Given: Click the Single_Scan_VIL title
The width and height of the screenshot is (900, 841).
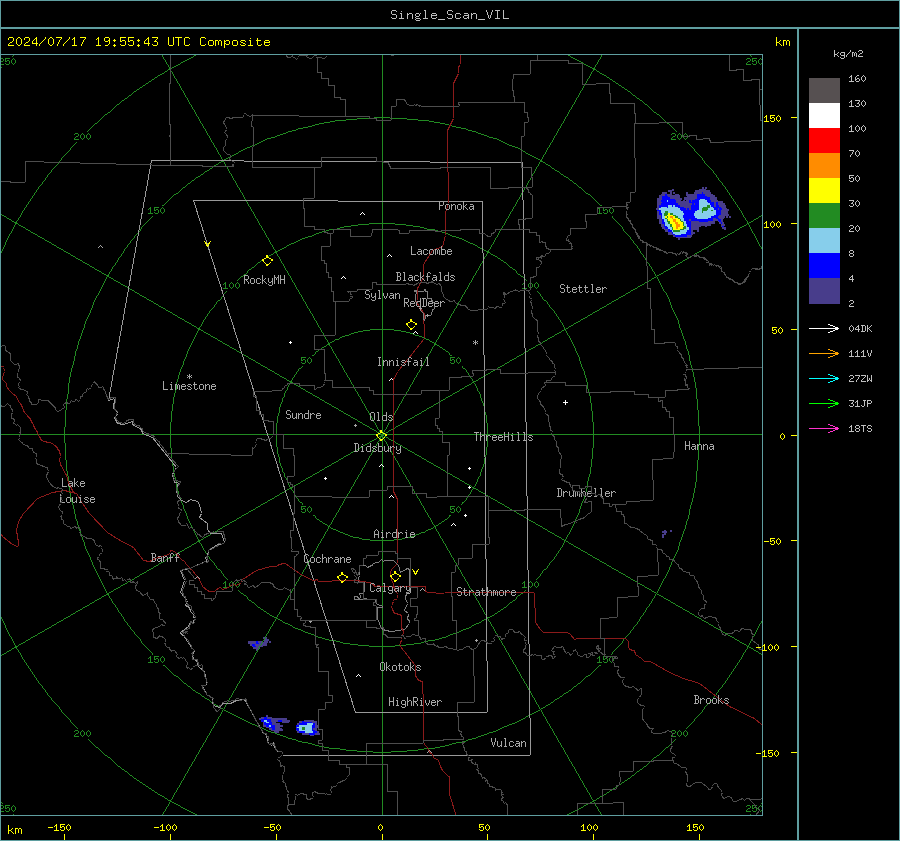Looking at the screenshot, I should coord(449,15).
